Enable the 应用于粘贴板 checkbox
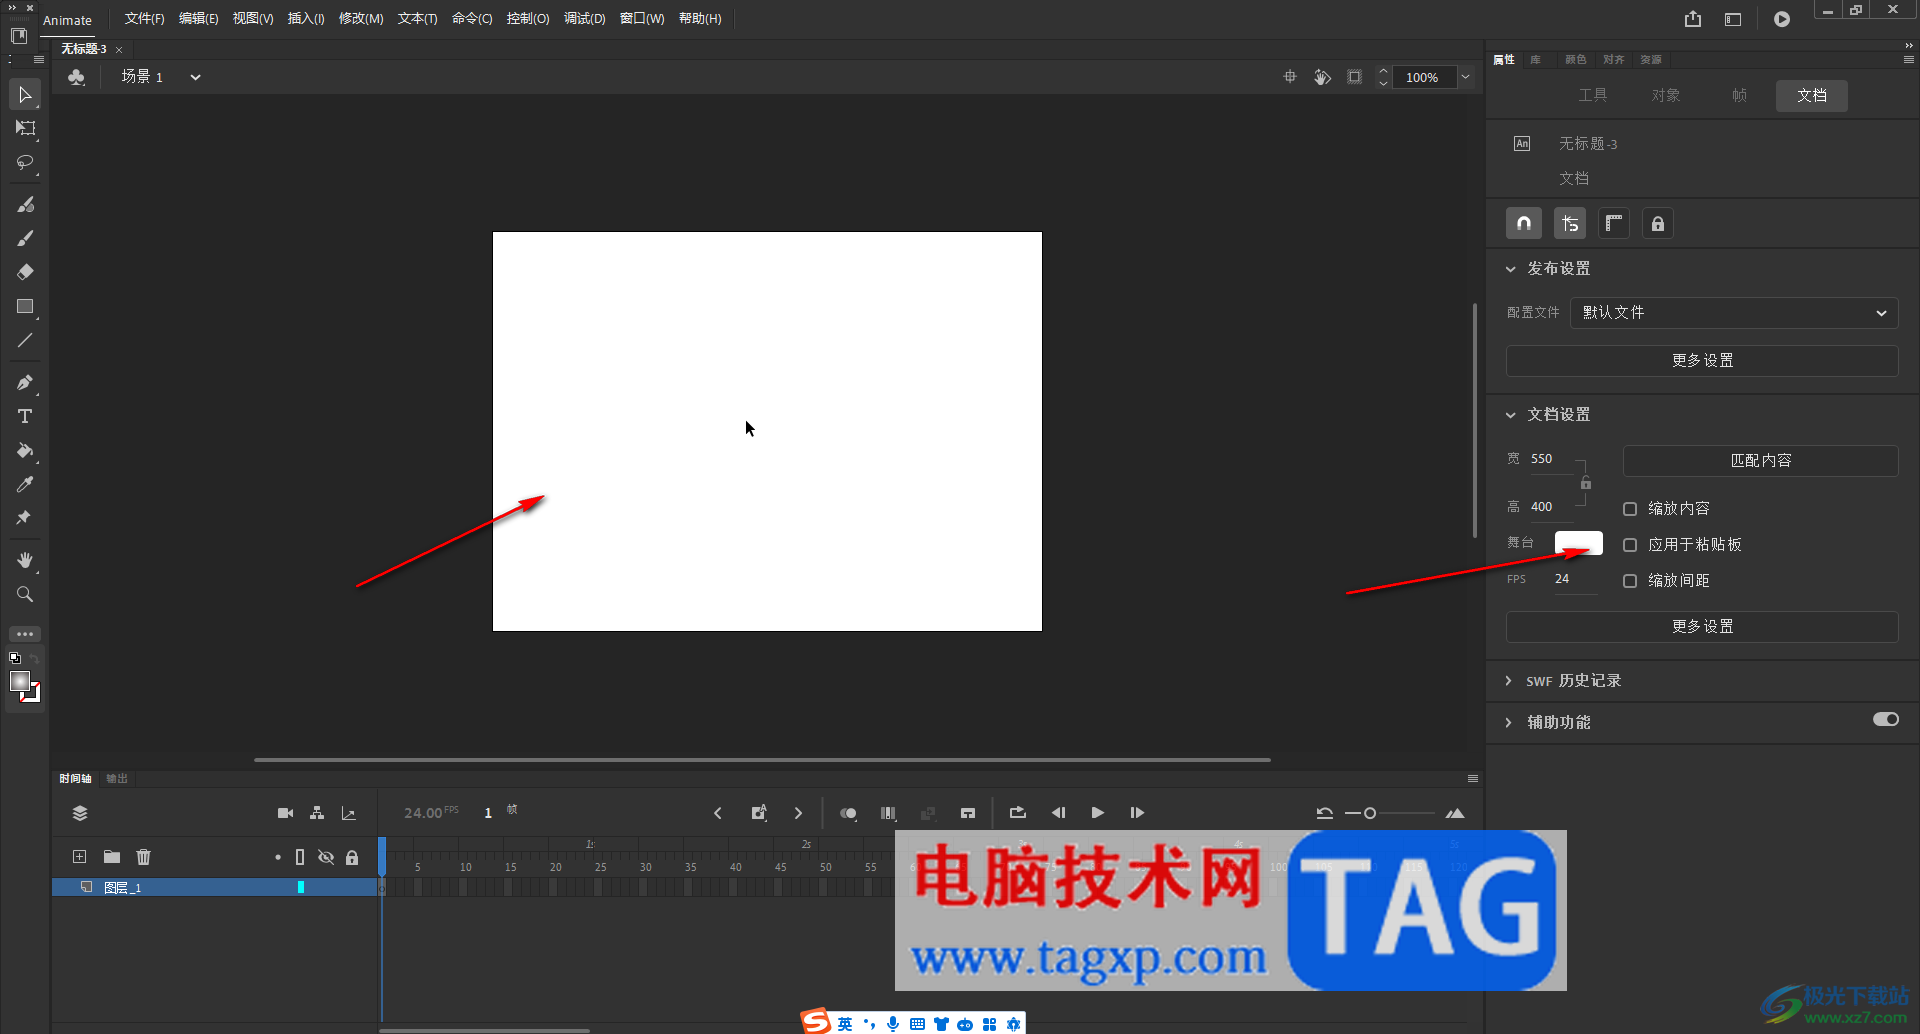 pyautogui.click(x=1630, y=545)
